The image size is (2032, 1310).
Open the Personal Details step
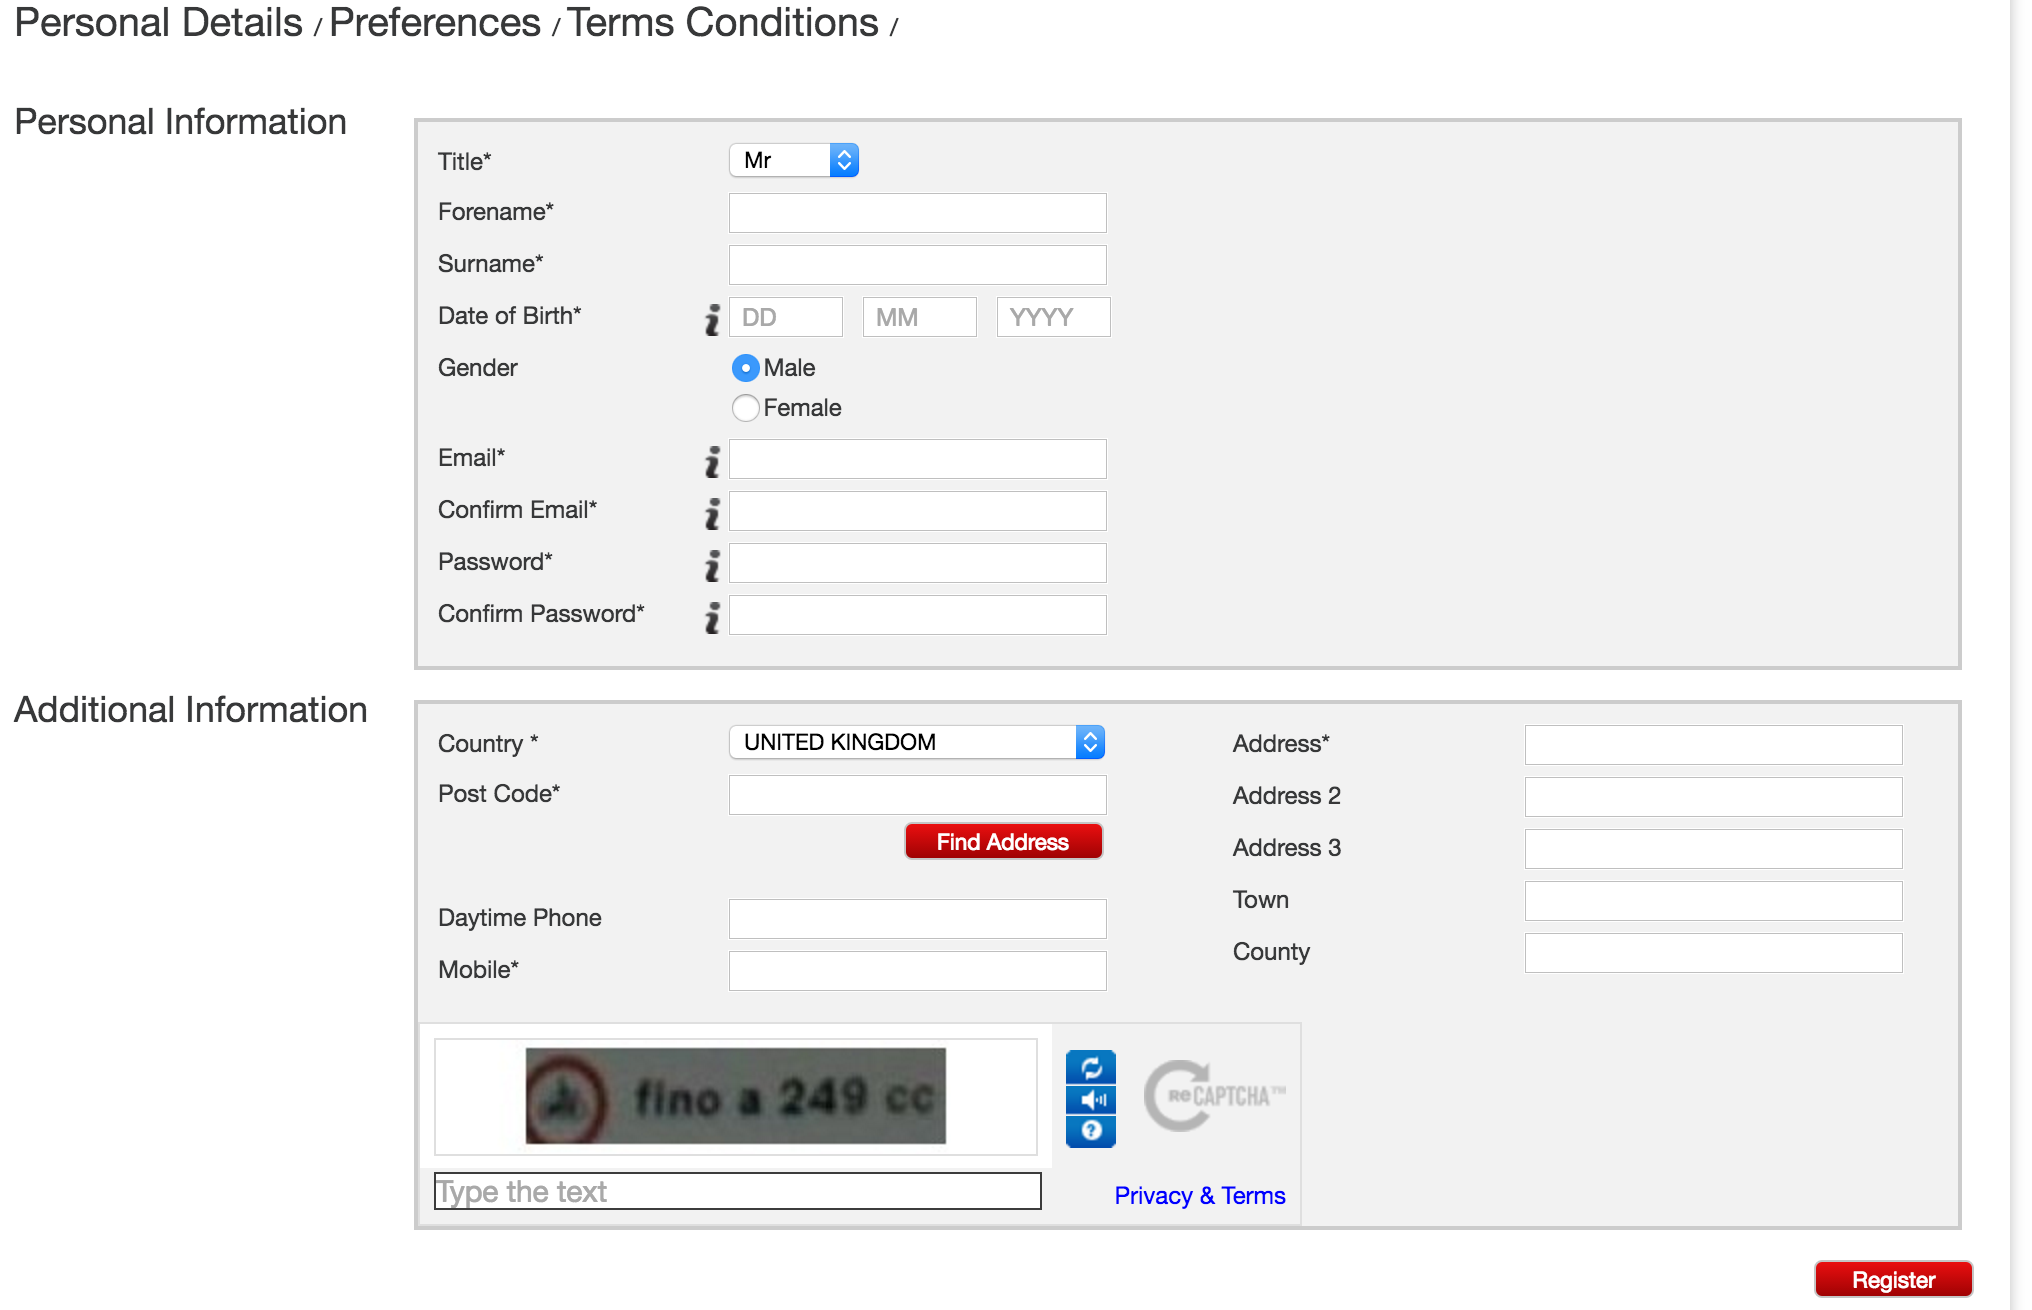pos(158,23)
